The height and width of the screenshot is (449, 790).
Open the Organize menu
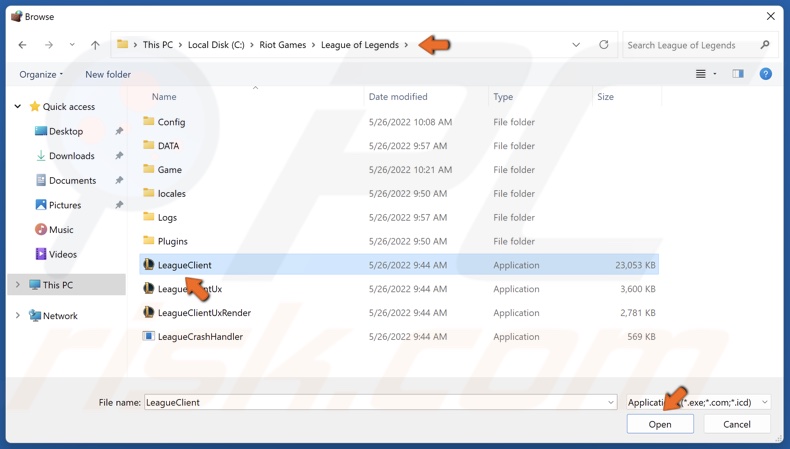tap(41, 75)
